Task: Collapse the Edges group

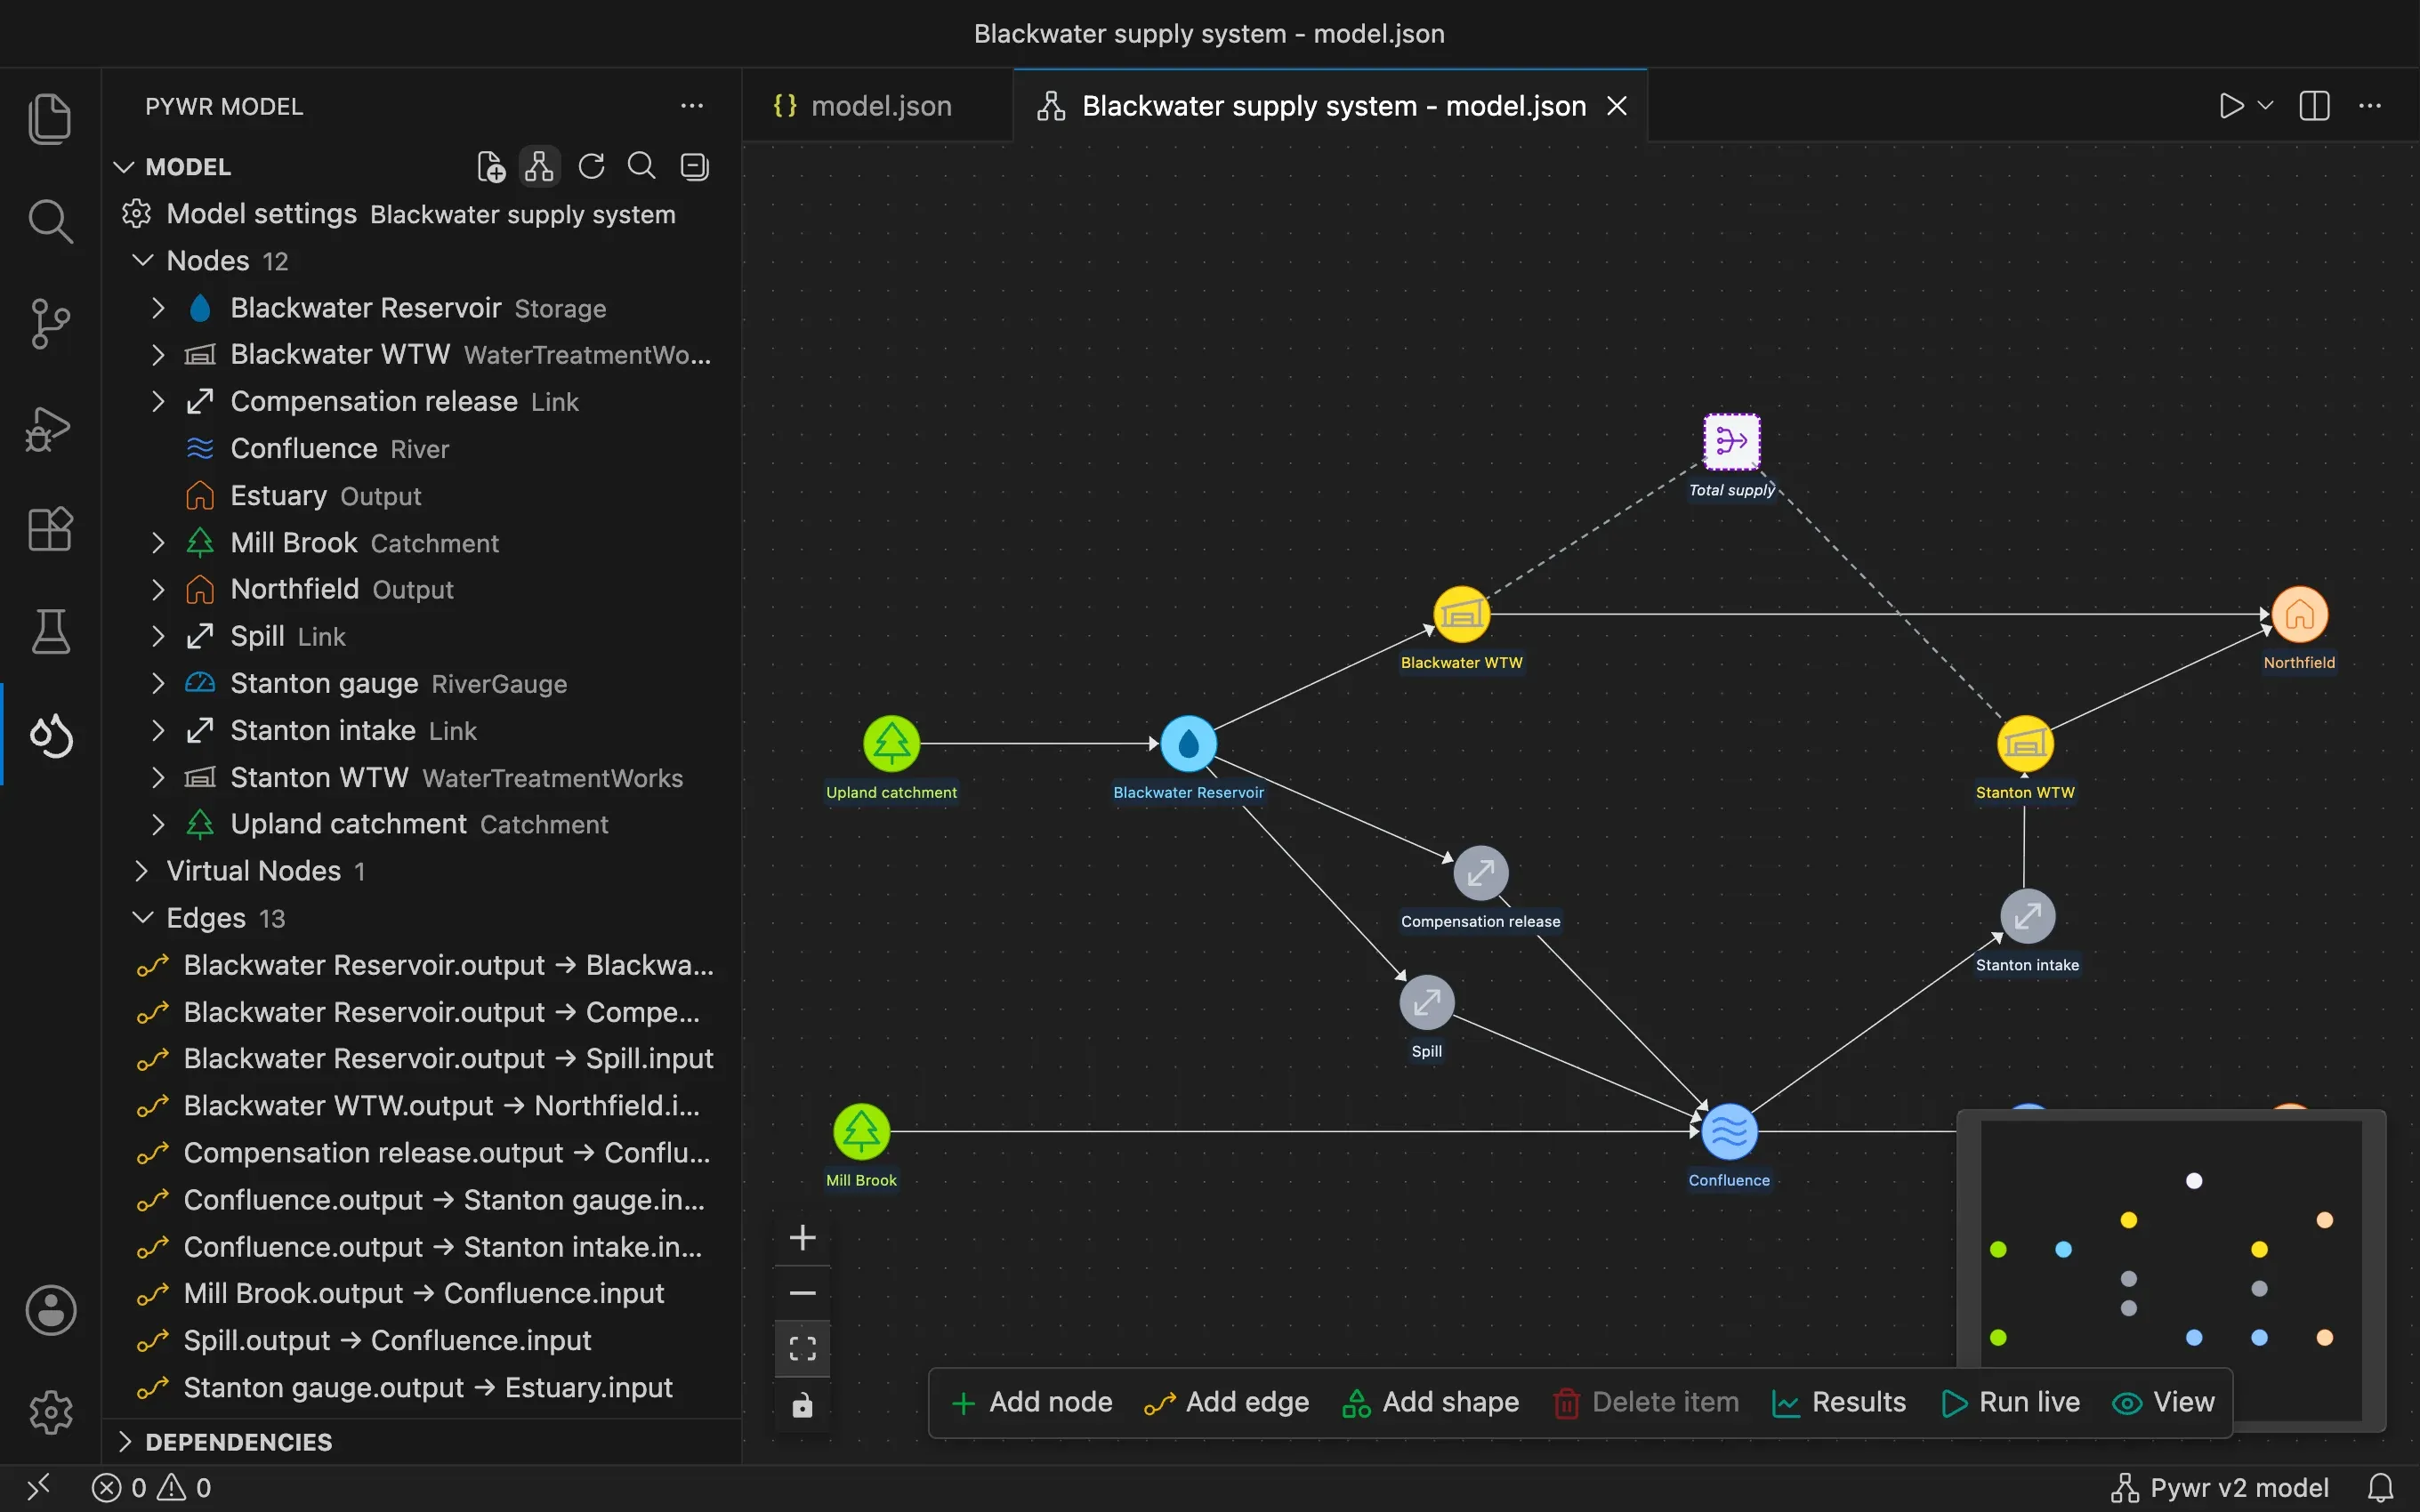Action: click(142, 918)
